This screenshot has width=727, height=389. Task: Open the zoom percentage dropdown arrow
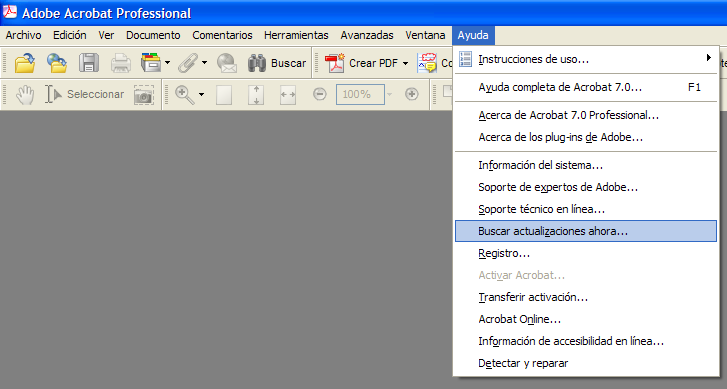[389, 94]
